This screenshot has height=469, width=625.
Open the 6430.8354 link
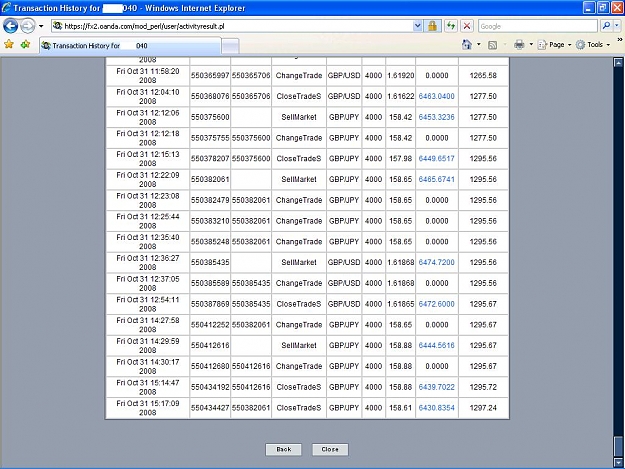pyautogui.click(x=436, y=408)
